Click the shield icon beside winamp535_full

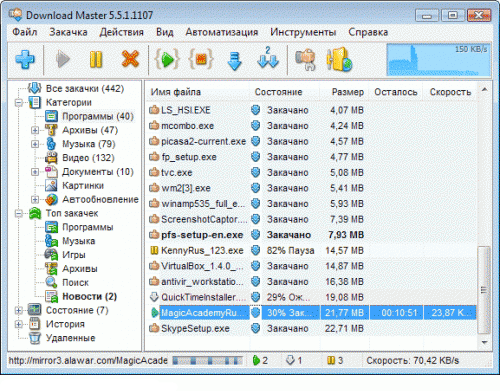(256, 204)
